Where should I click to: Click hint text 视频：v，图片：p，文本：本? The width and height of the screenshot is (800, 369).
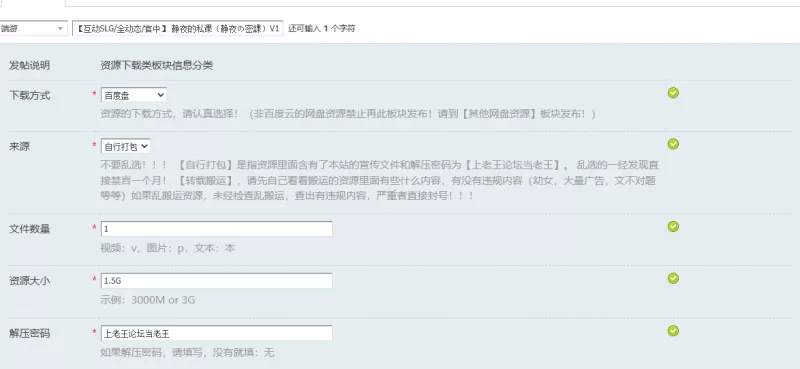(168, 248)
